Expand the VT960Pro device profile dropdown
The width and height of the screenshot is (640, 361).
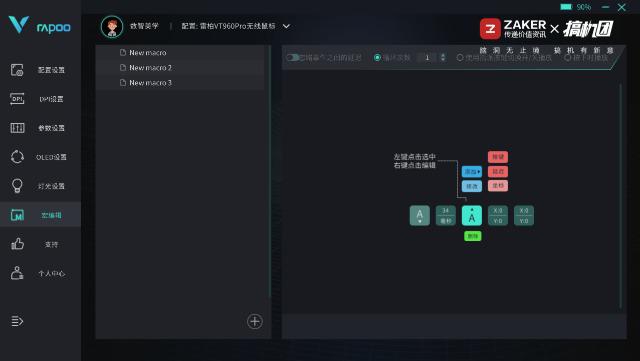click(x=286, y=26)
